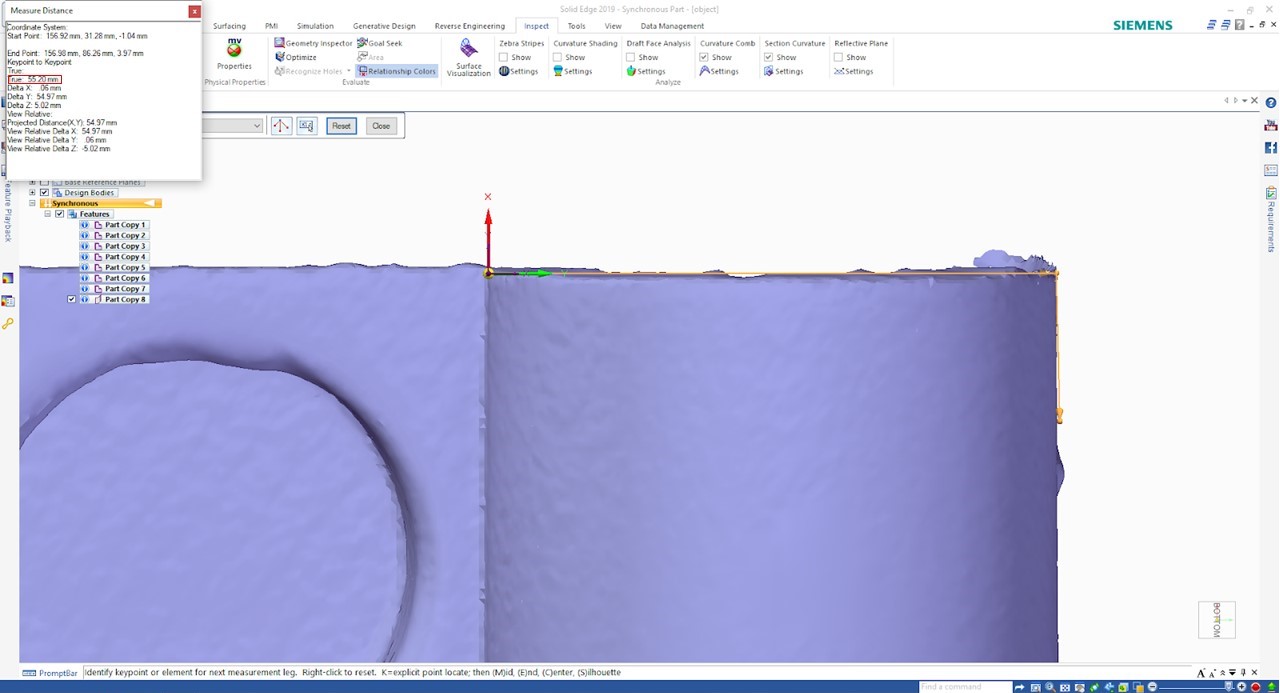Open the Requirements side tab label
The width and height of the screenshot is (1280, 693).
[1271, 227]
